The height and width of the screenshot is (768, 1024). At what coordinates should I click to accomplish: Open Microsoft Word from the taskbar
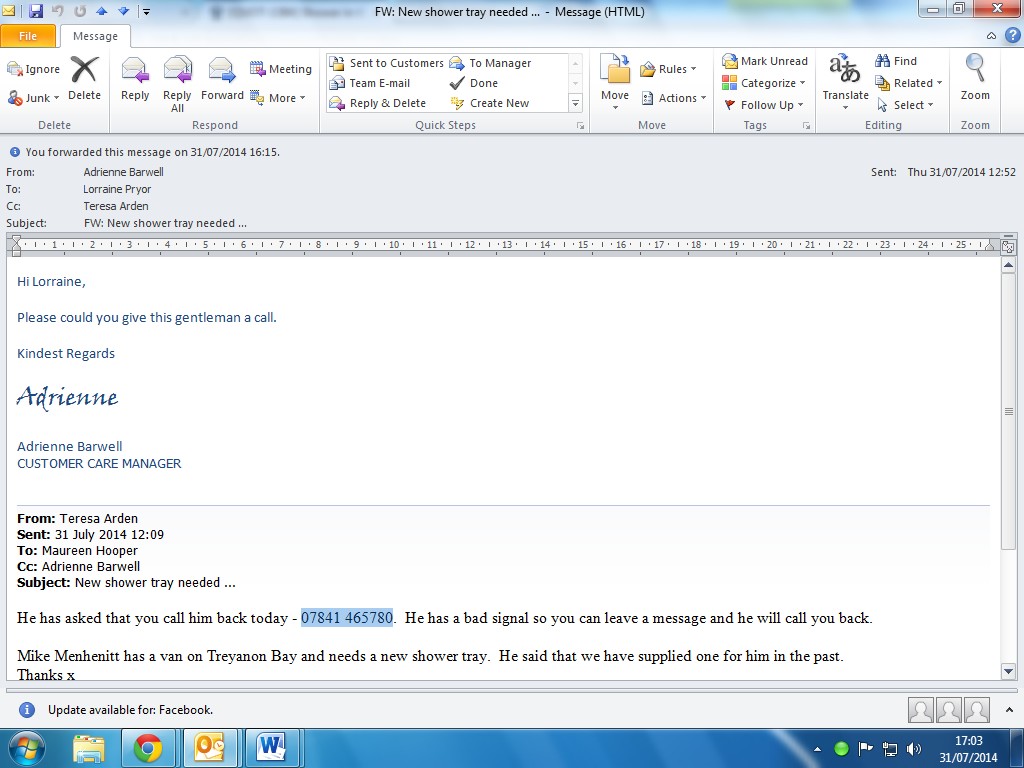[x=271, y=748]
